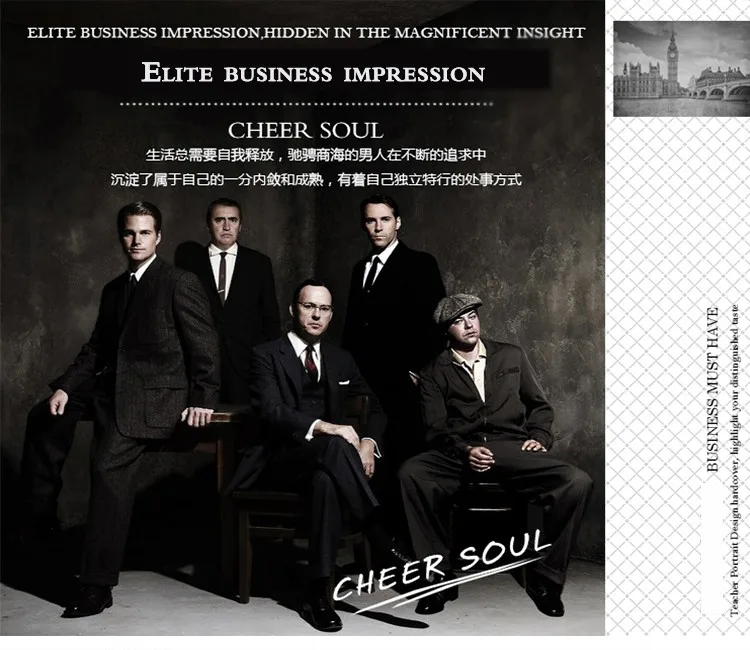This screenshot has height=650, width=750.
Task: Click the serif CHEER SOUL subtitle
Action: click(x=306, y=130)
